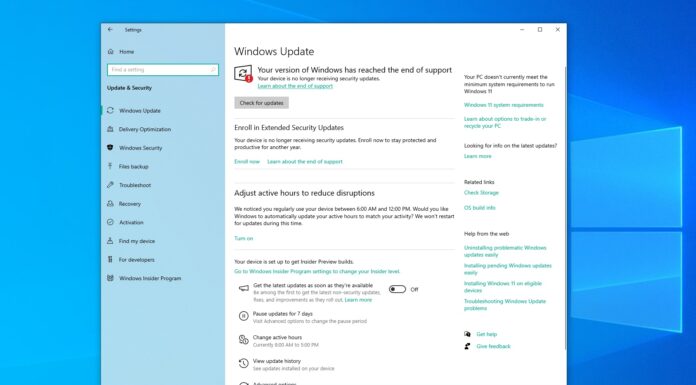Click Learn more link under latest updates toggle
This screenshot has height=385, width=696.
point(358,300)
